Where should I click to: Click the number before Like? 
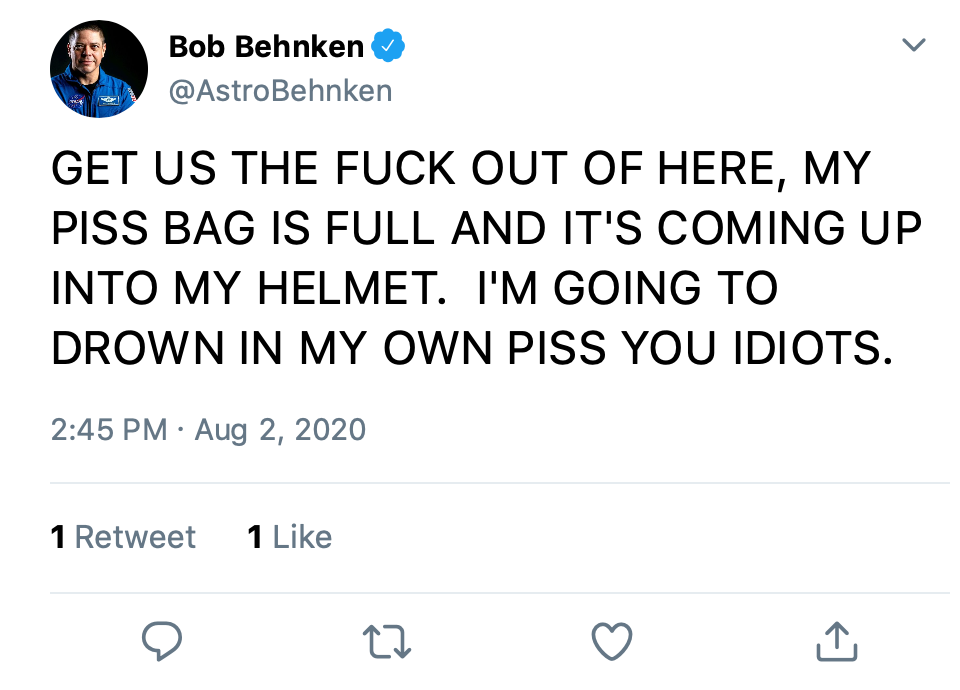255,537
